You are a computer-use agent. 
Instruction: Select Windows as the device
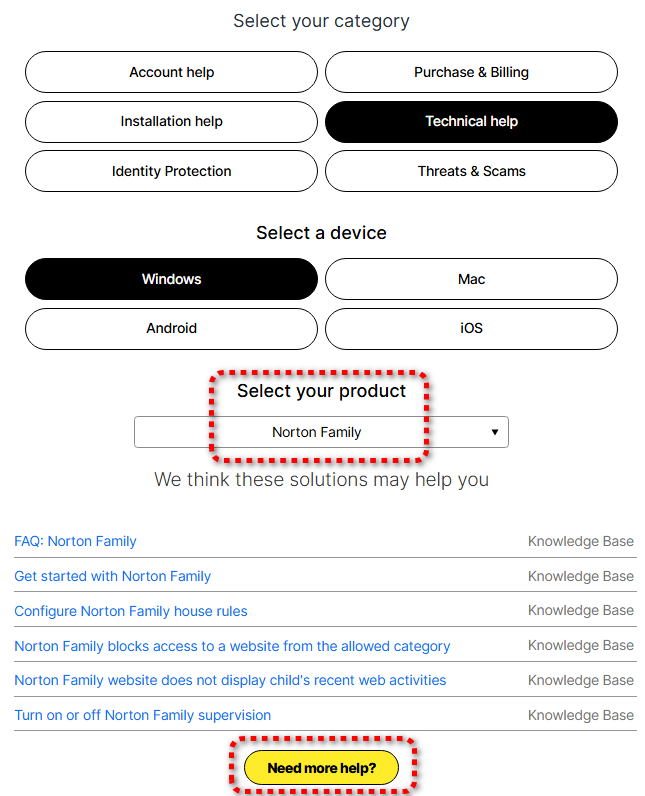[x=171, y=279]
